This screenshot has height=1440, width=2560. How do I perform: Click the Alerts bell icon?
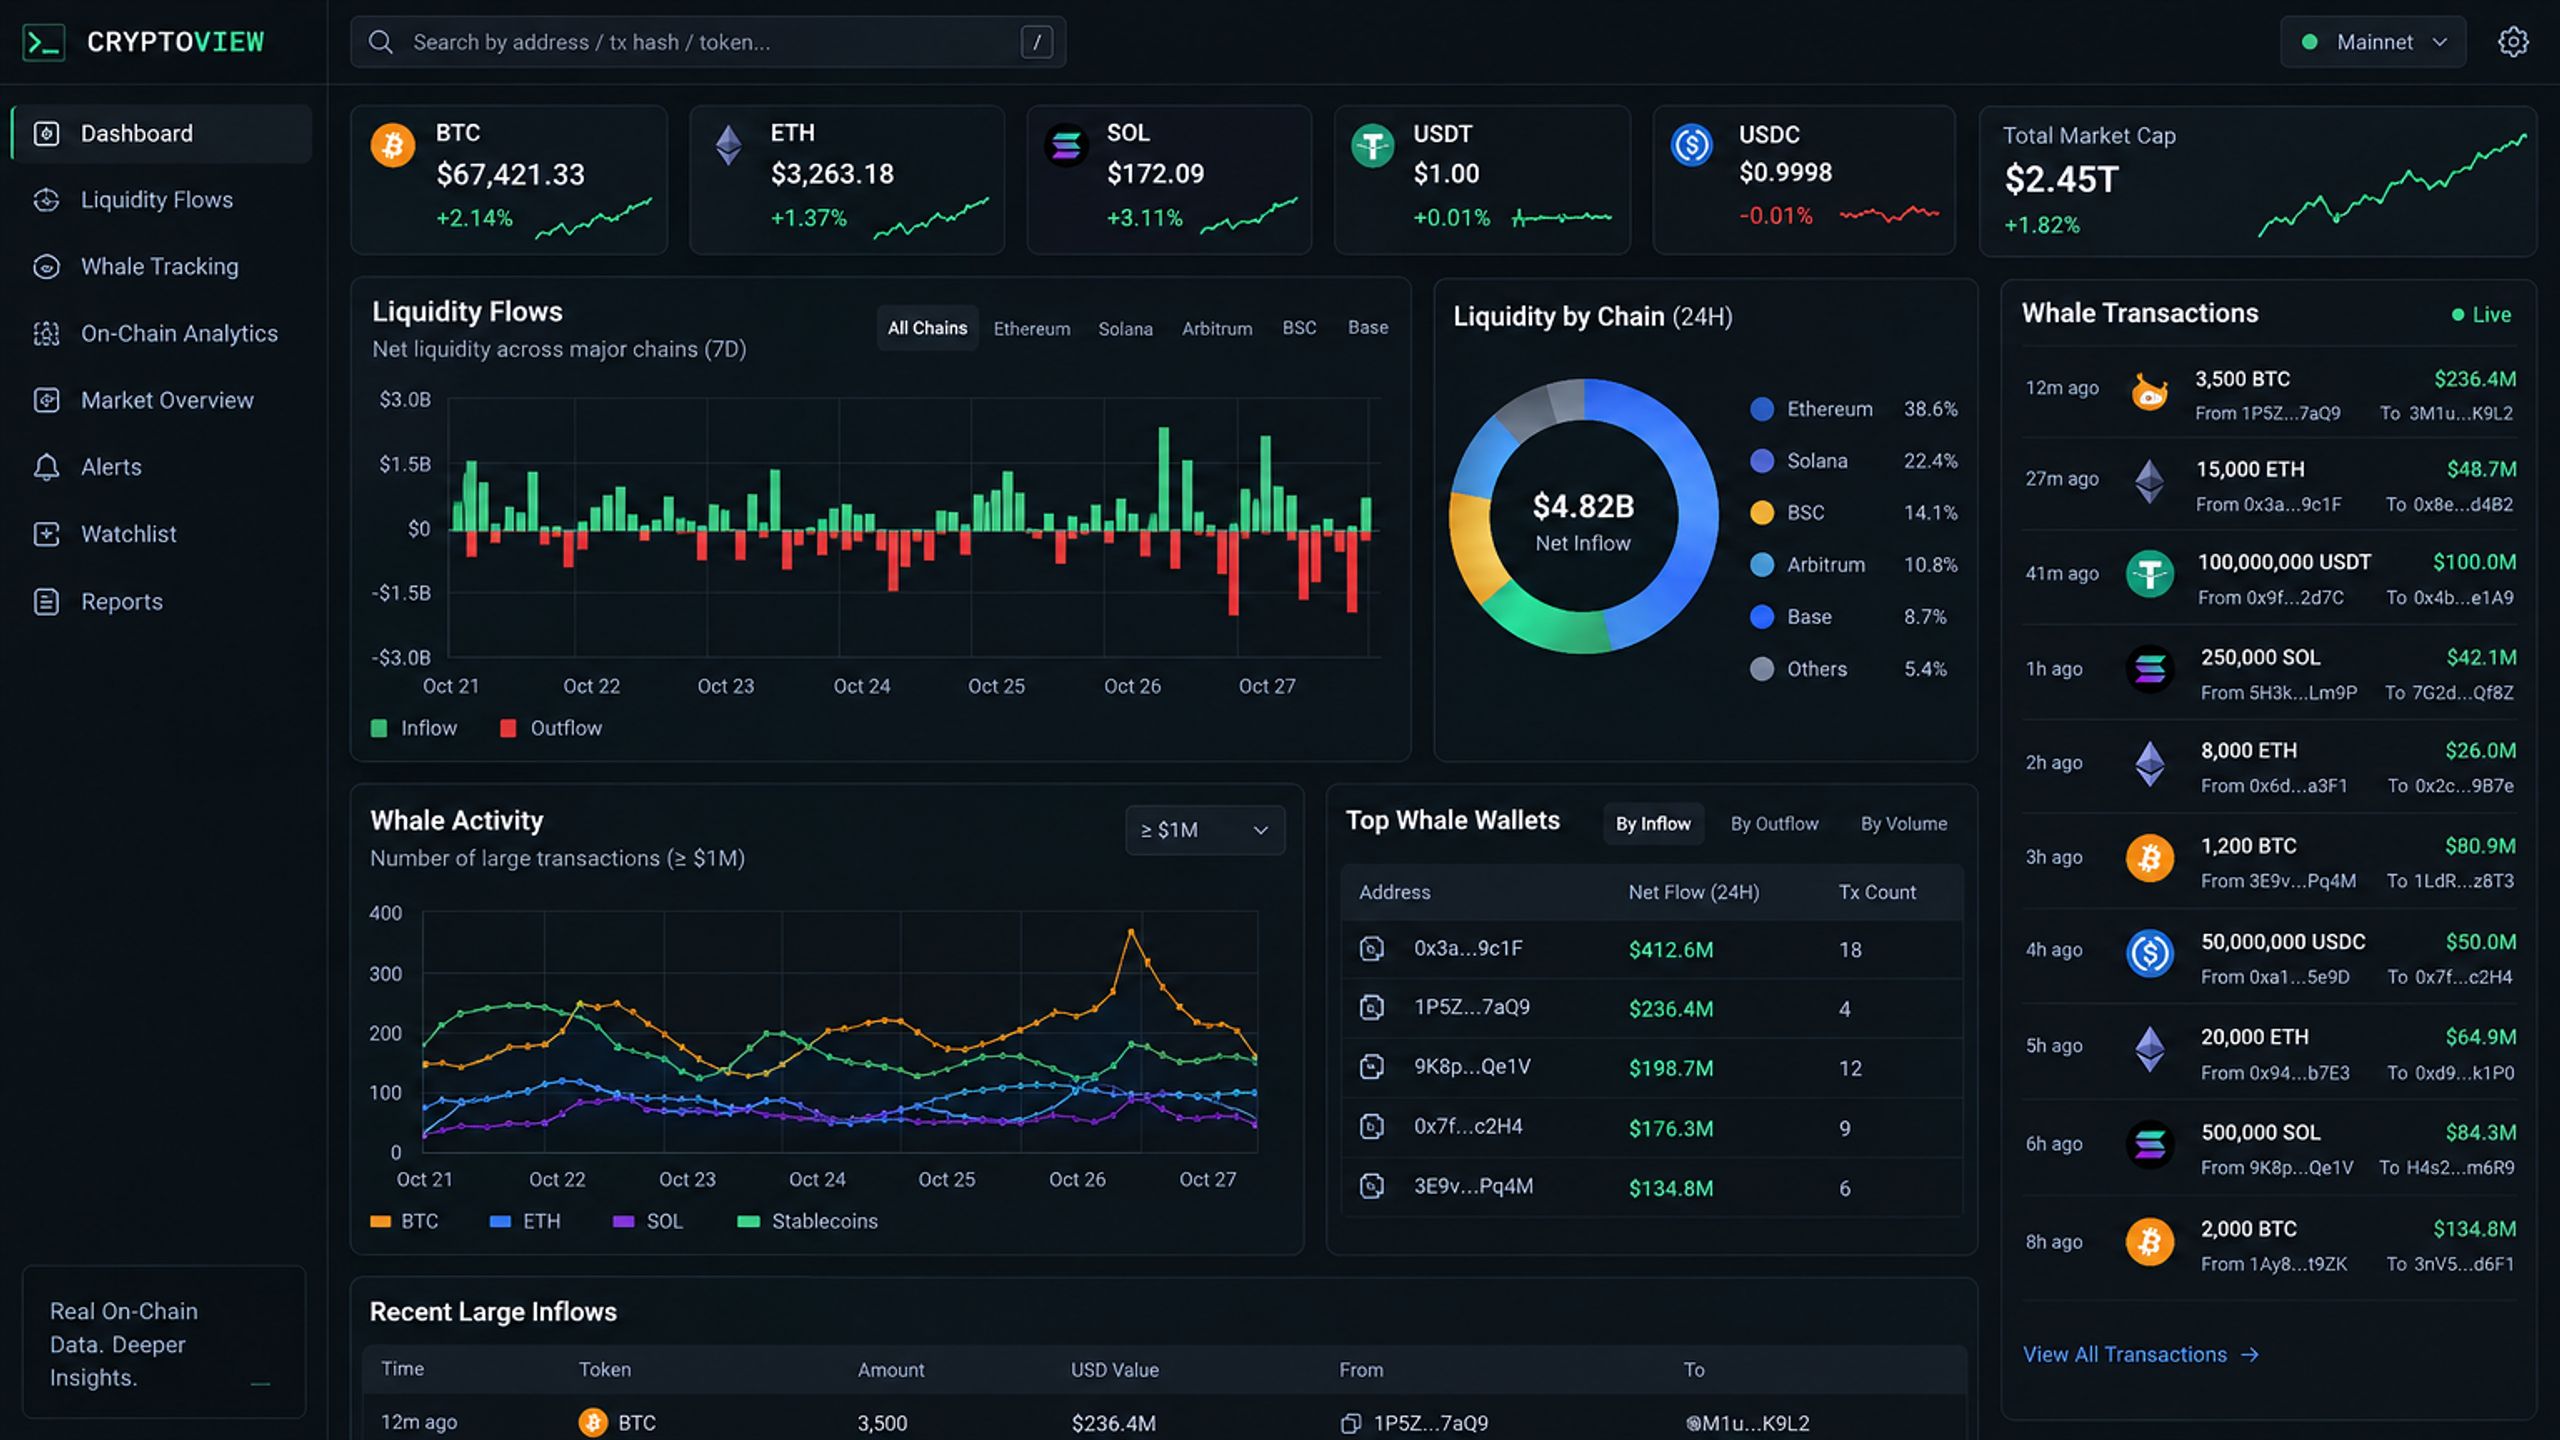(x=47, y=467)
